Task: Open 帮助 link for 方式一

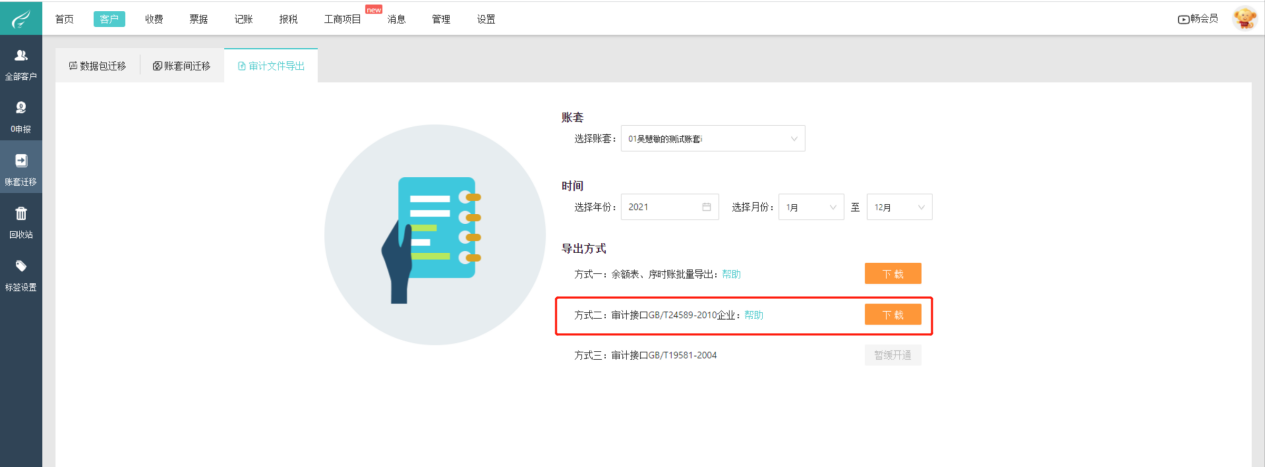Action: point(731,274)
